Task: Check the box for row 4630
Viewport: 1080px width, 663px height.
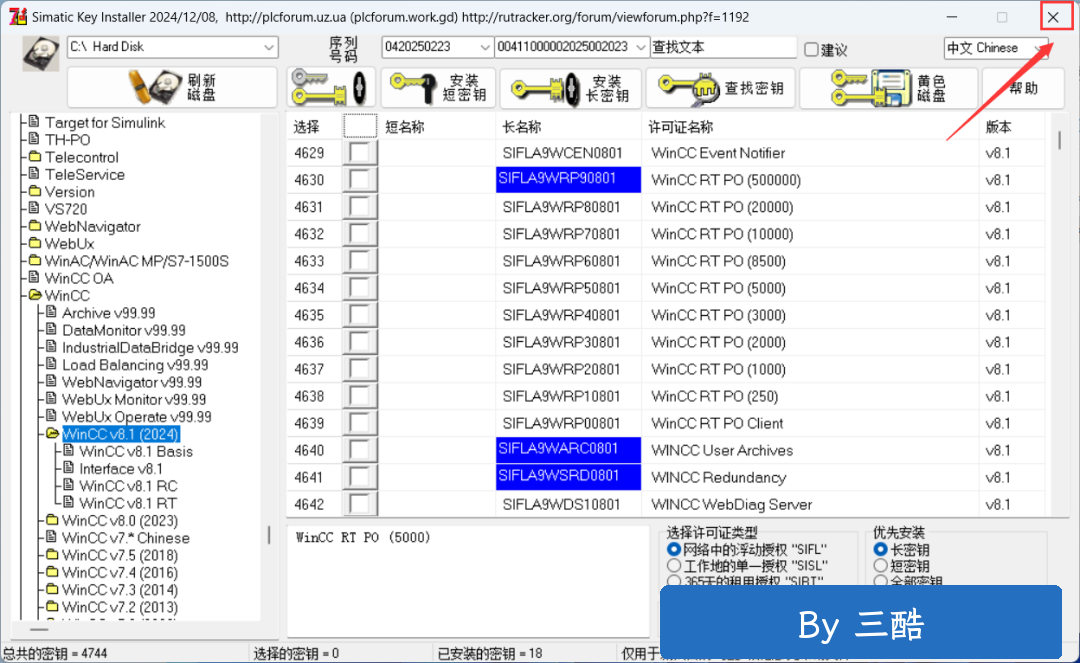Action: tap(360, 180)
